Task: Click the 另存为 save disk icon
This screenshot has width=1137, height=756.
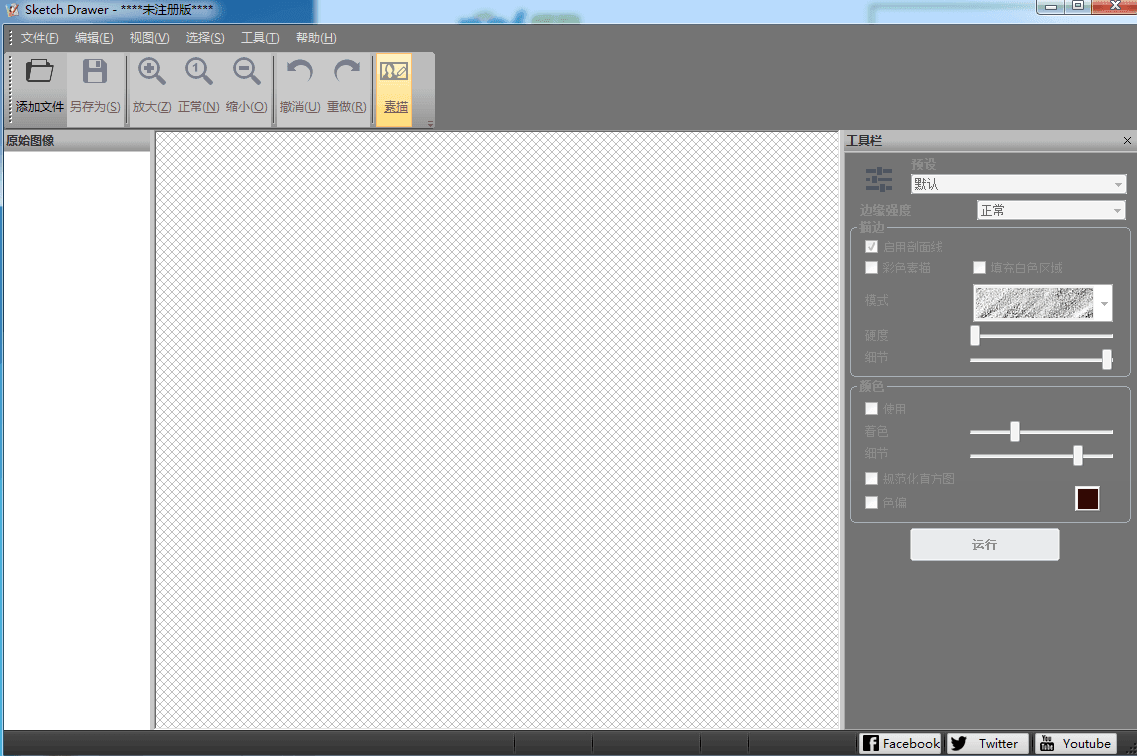Action: 94,72
